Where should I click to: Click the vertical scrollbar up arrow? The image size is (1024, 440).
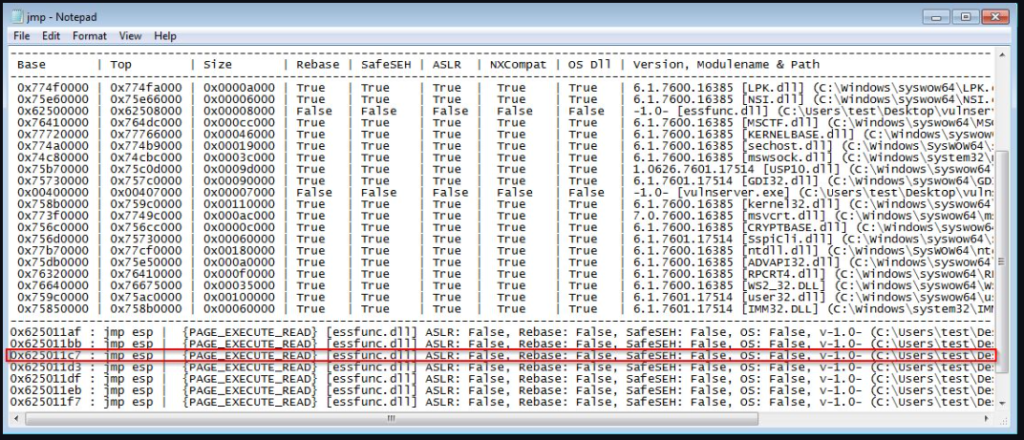pyautogui.click(x=1003, y=55)
